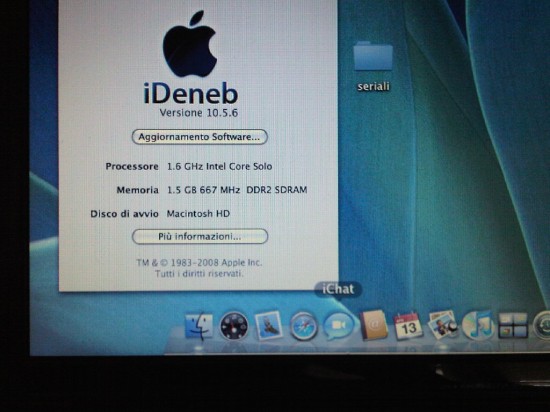
Task: Open Time Machine icon at dock edge
Action: point(542,325)
